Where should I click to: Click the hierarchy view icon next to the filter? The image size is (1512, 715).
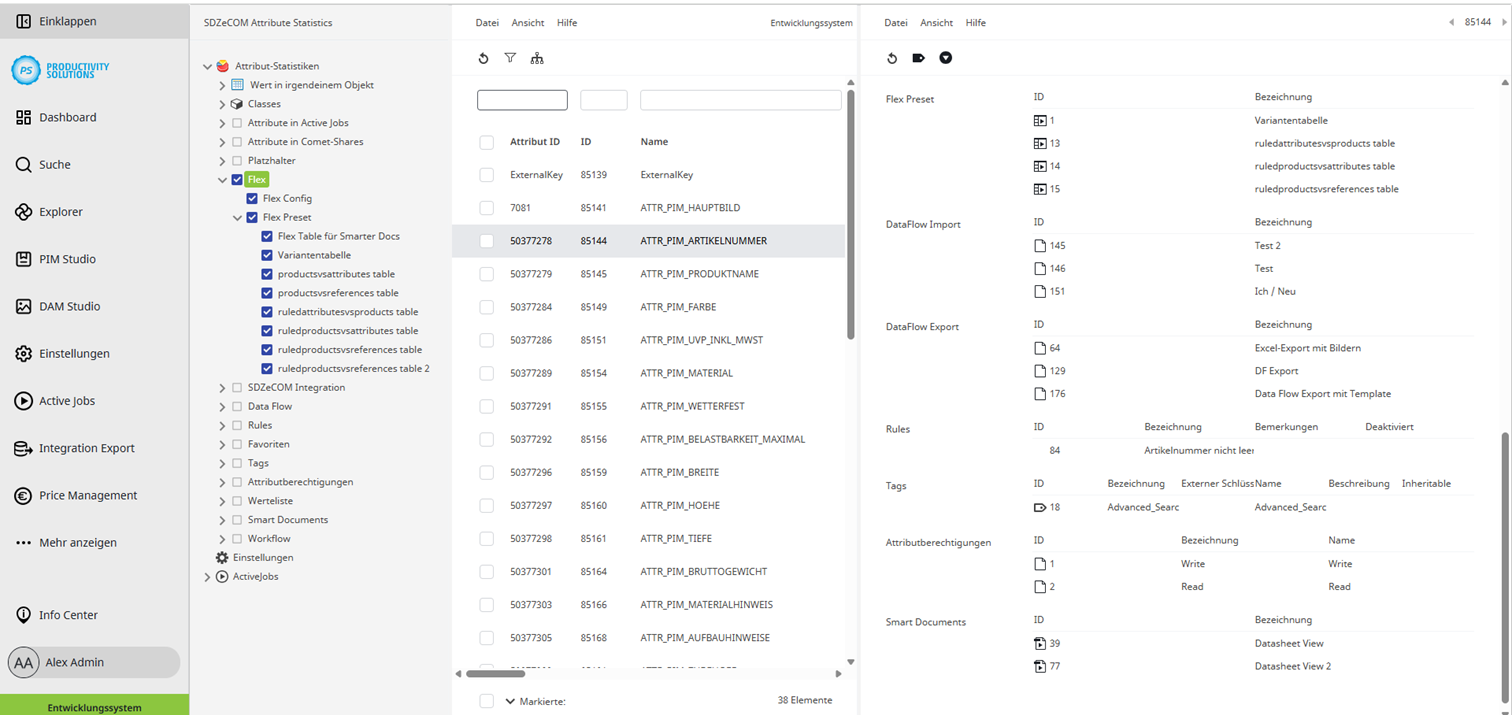(537, 58)
